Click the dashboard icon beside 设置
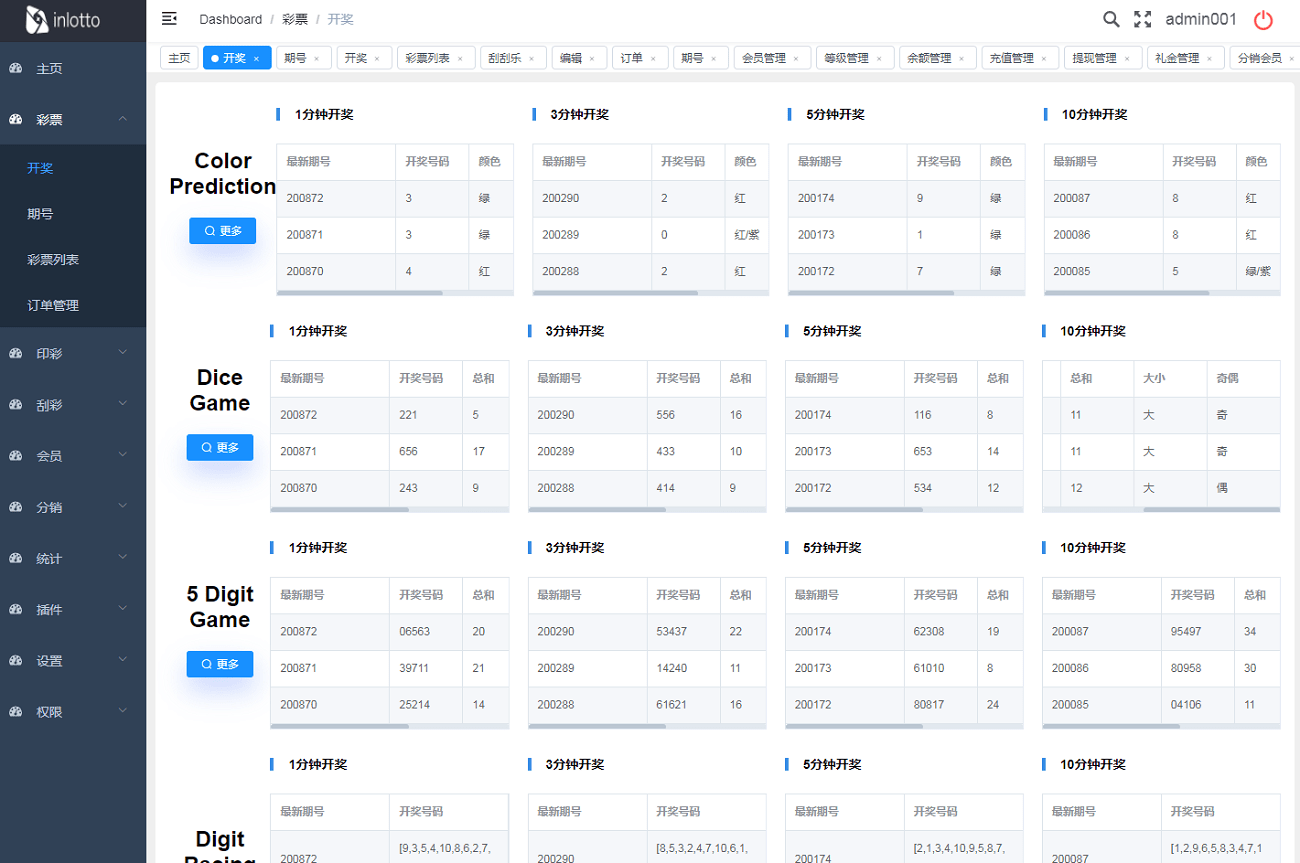This screenshot has width=1300, height=863. 16,660
